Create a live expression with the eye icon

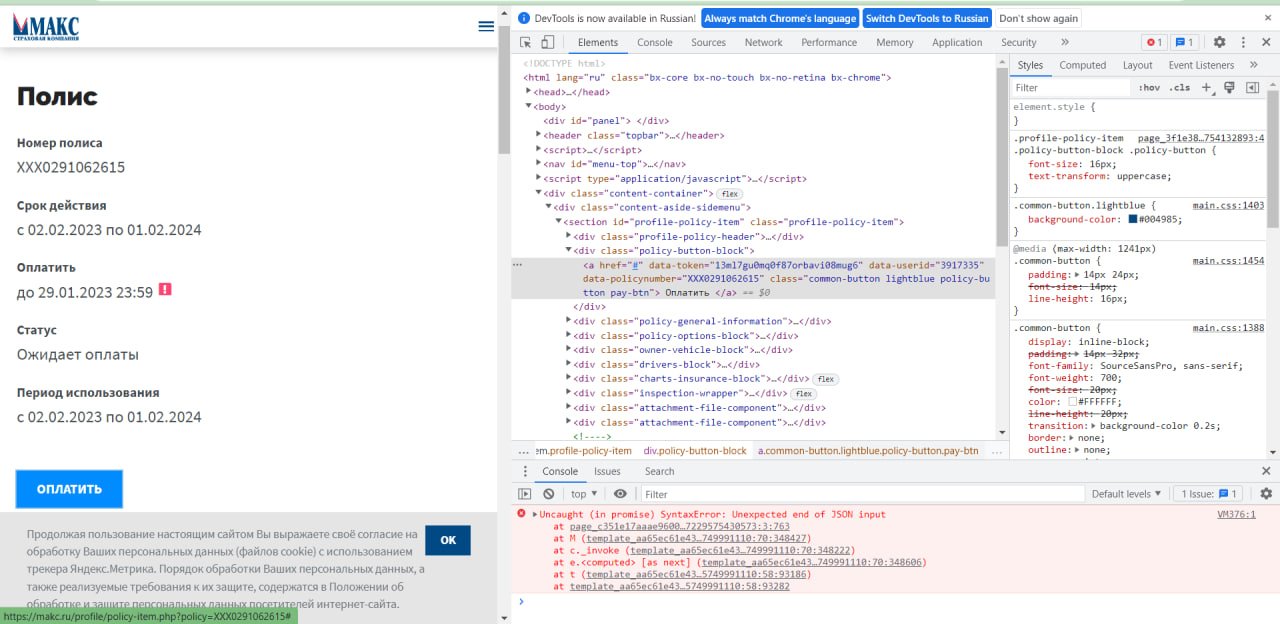click(x=620, y=494)
